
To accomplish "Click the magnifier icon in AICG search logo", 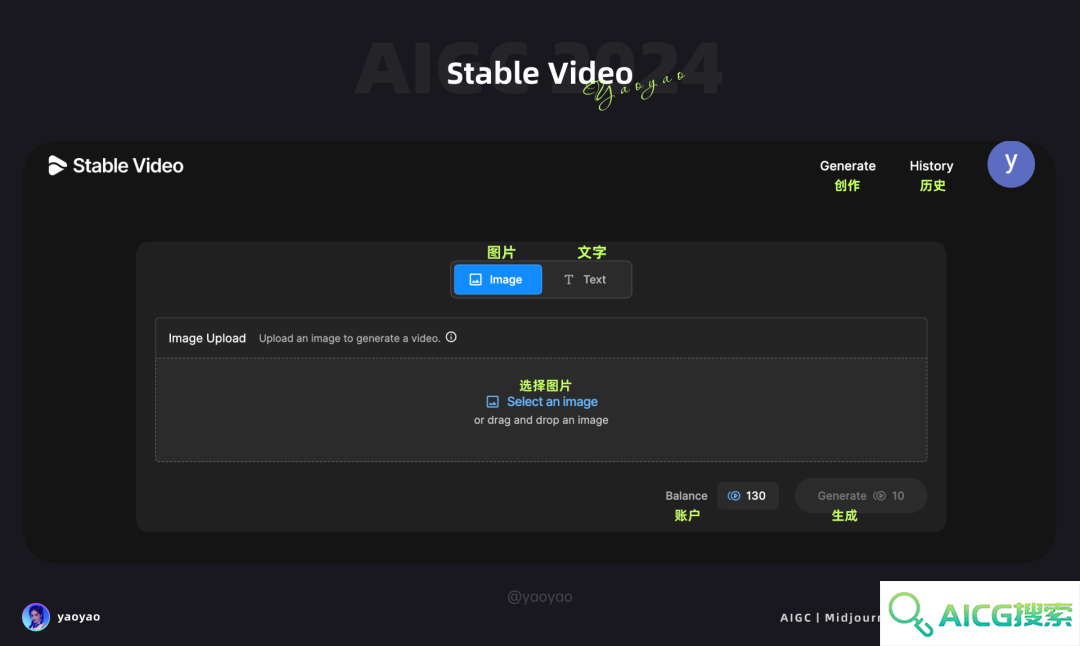I will (x=911, y=613).
